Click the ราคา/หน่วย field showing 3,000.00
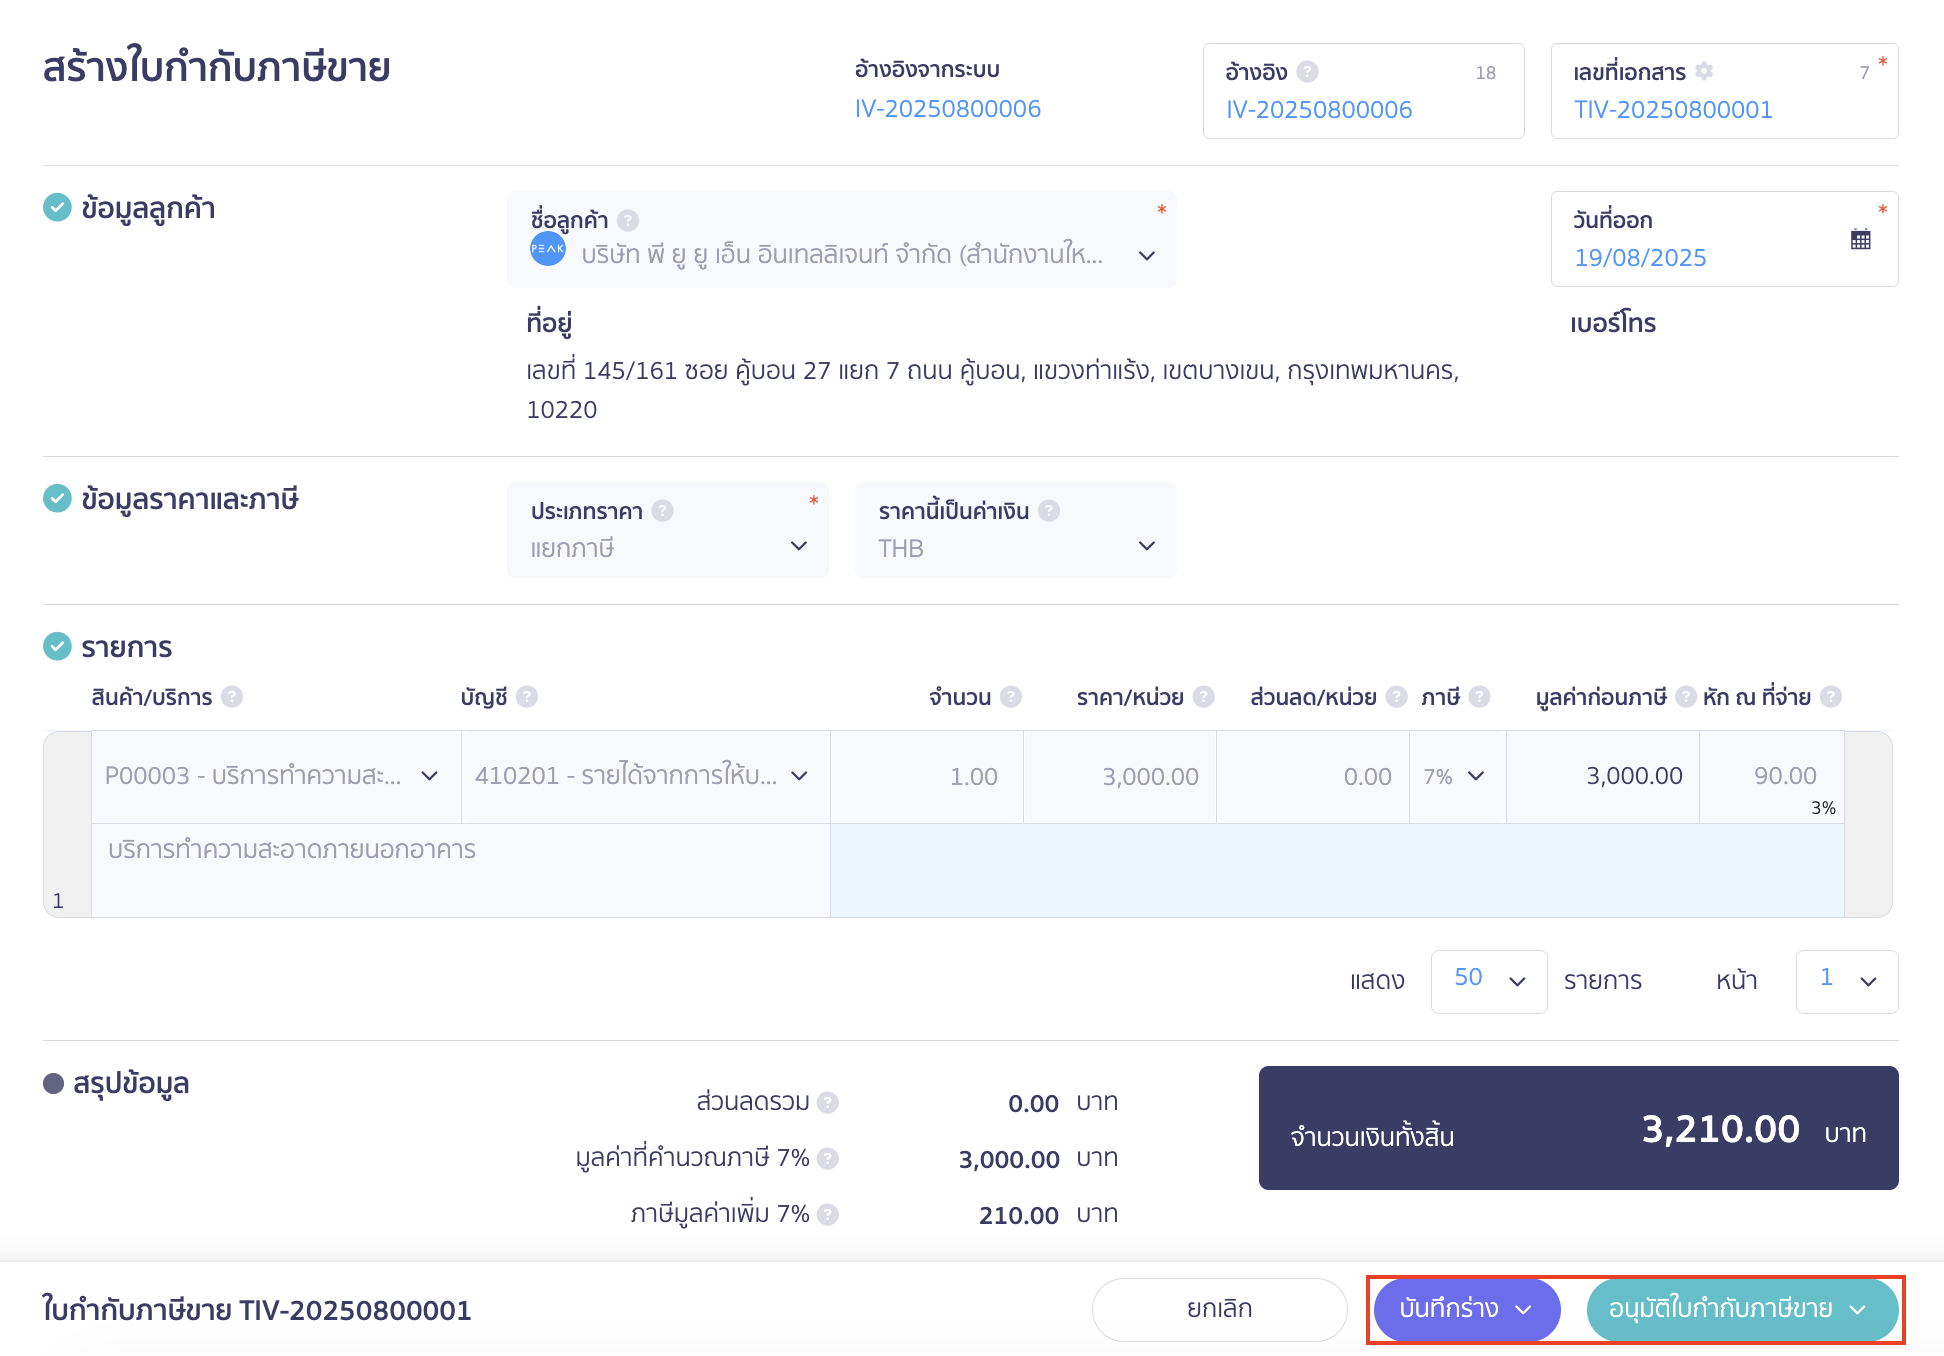 1120,776
